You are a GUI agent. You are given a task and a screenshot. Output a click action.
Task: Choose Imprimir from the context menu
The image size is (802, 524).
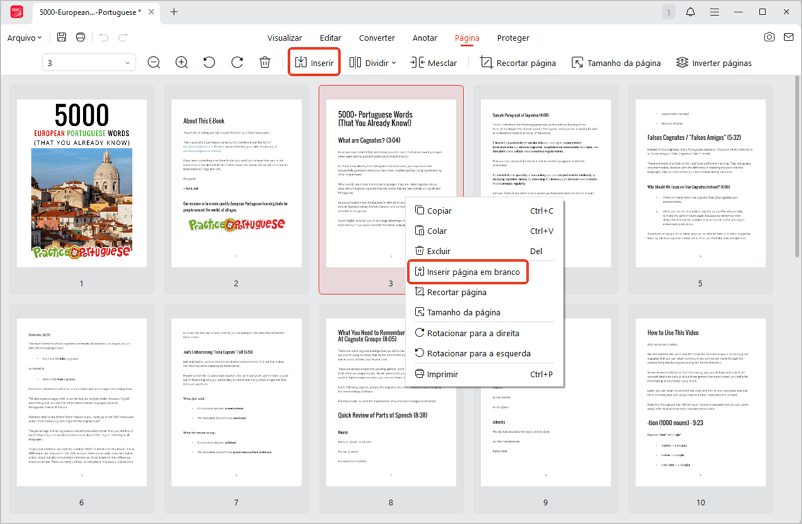484,374
